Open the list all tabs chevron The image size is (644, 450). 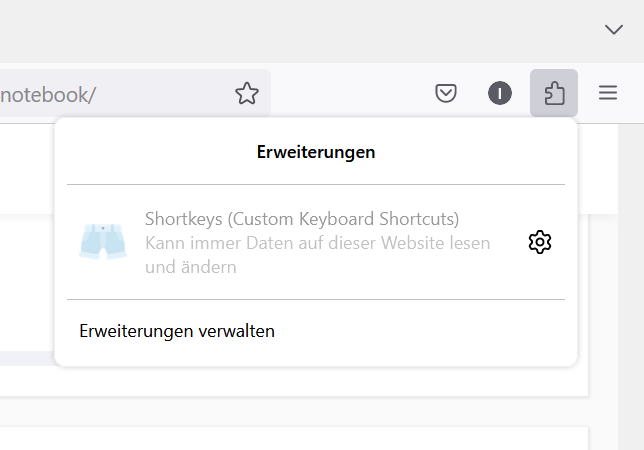pos(614,30)
